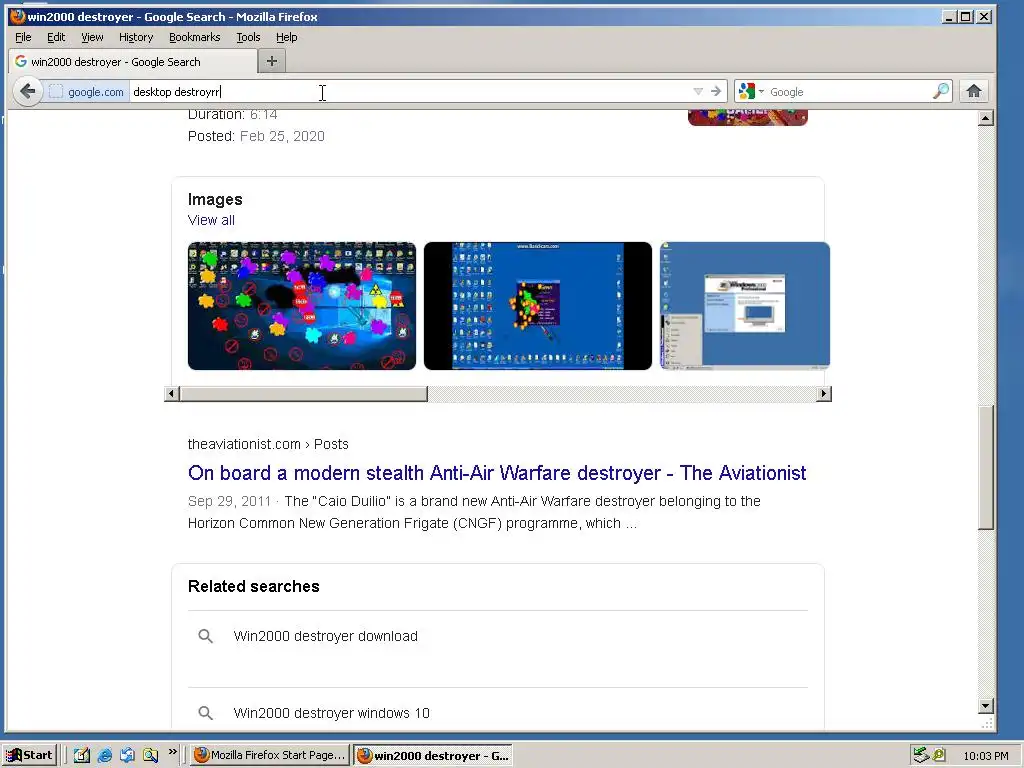Click the page scrollbar up arrow
The height and width of the screenshot is (768, 1024).
(986, 118)
